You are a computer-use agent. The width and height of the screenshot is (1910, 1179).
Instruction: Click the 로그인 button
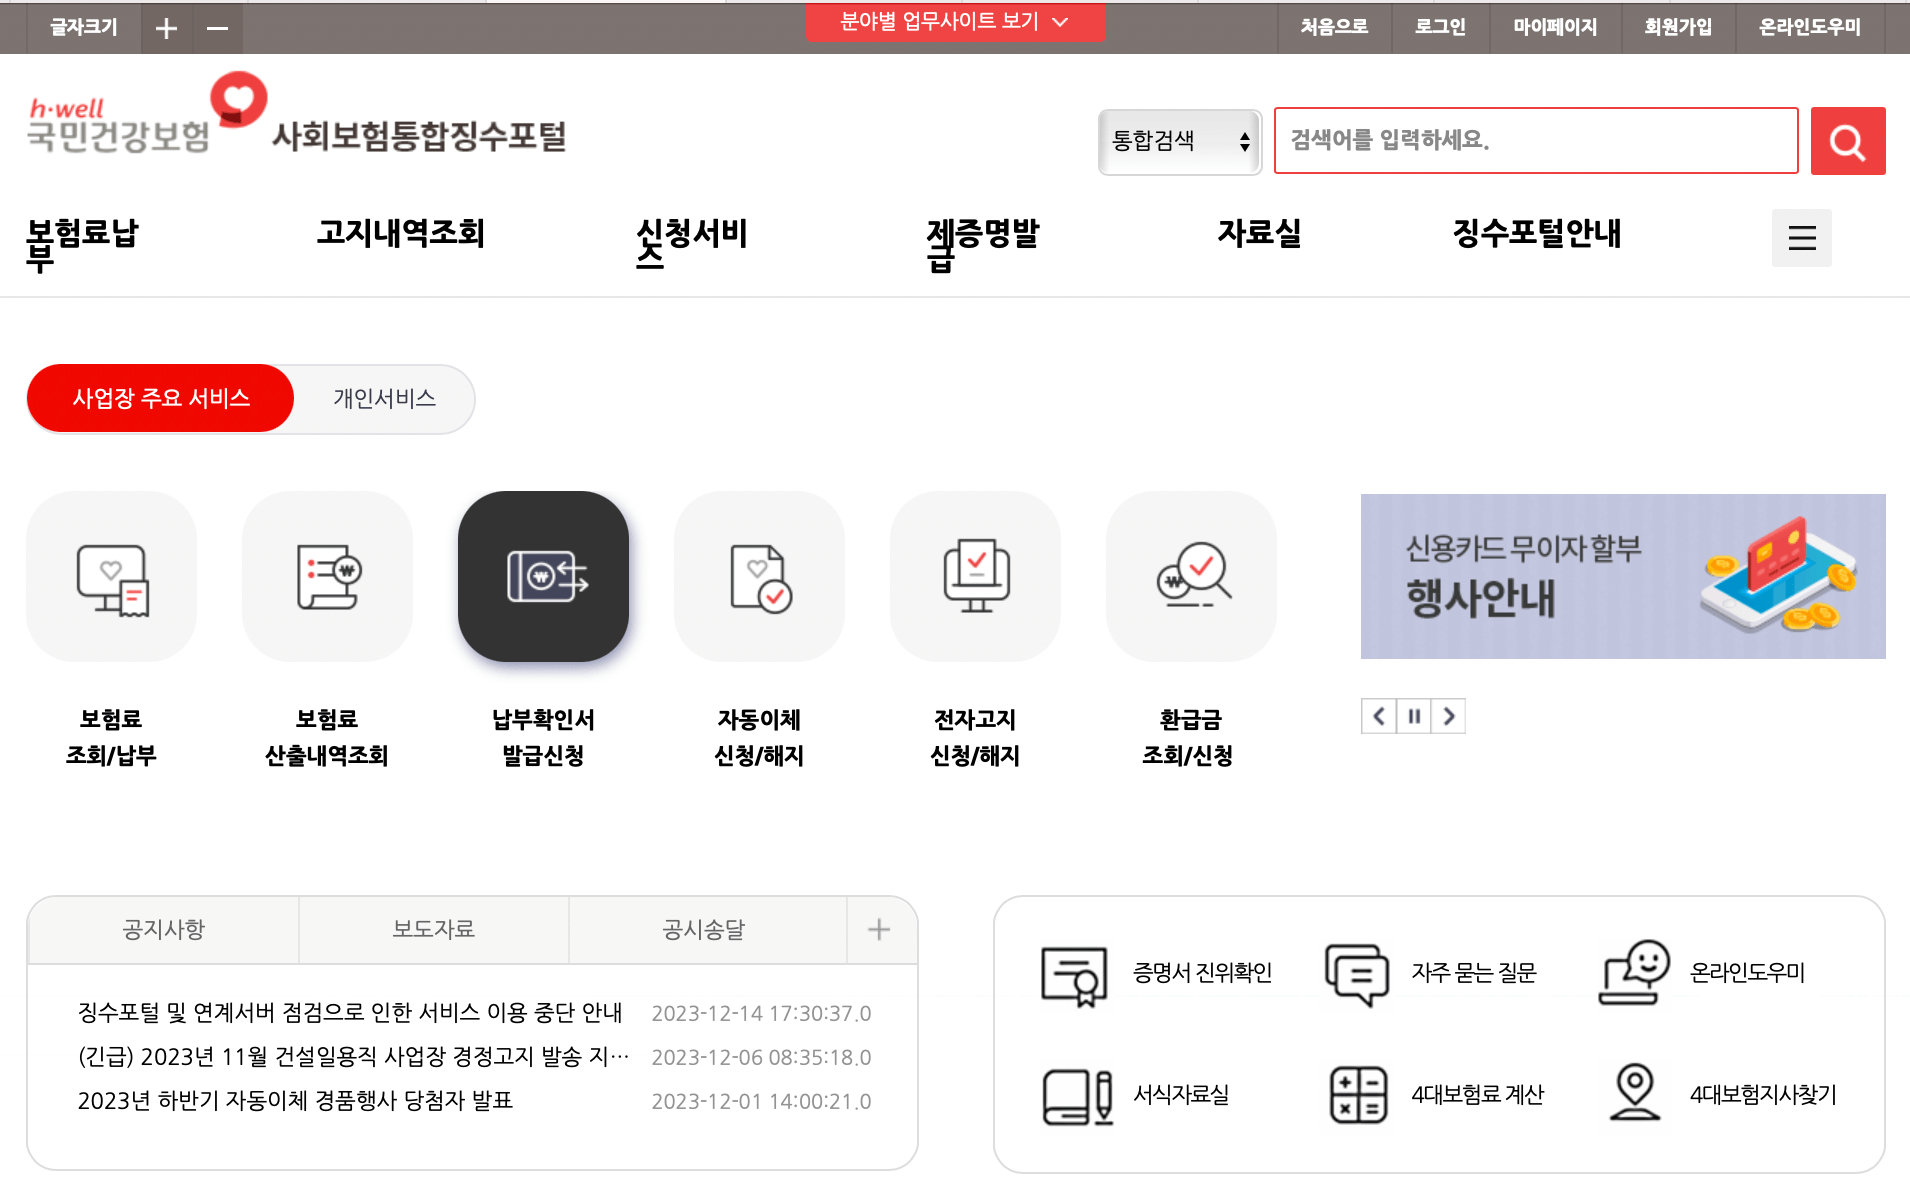(1440, 27)
